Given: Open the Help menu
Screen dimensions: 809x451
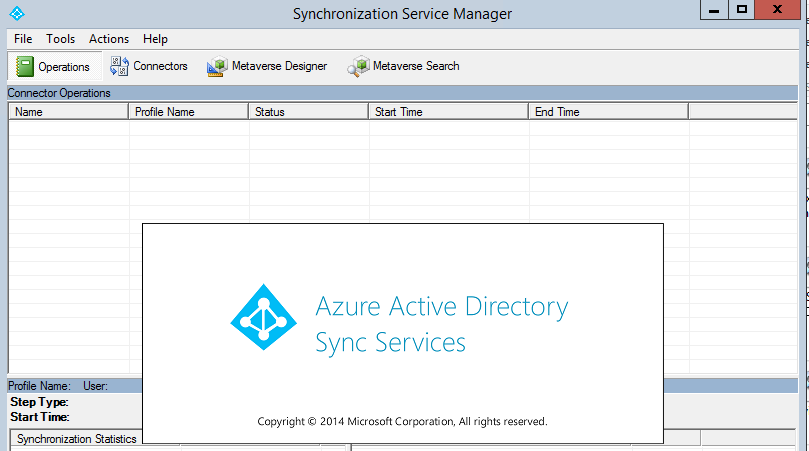Looking at the screenshot, I should click(x=155, y=39).
